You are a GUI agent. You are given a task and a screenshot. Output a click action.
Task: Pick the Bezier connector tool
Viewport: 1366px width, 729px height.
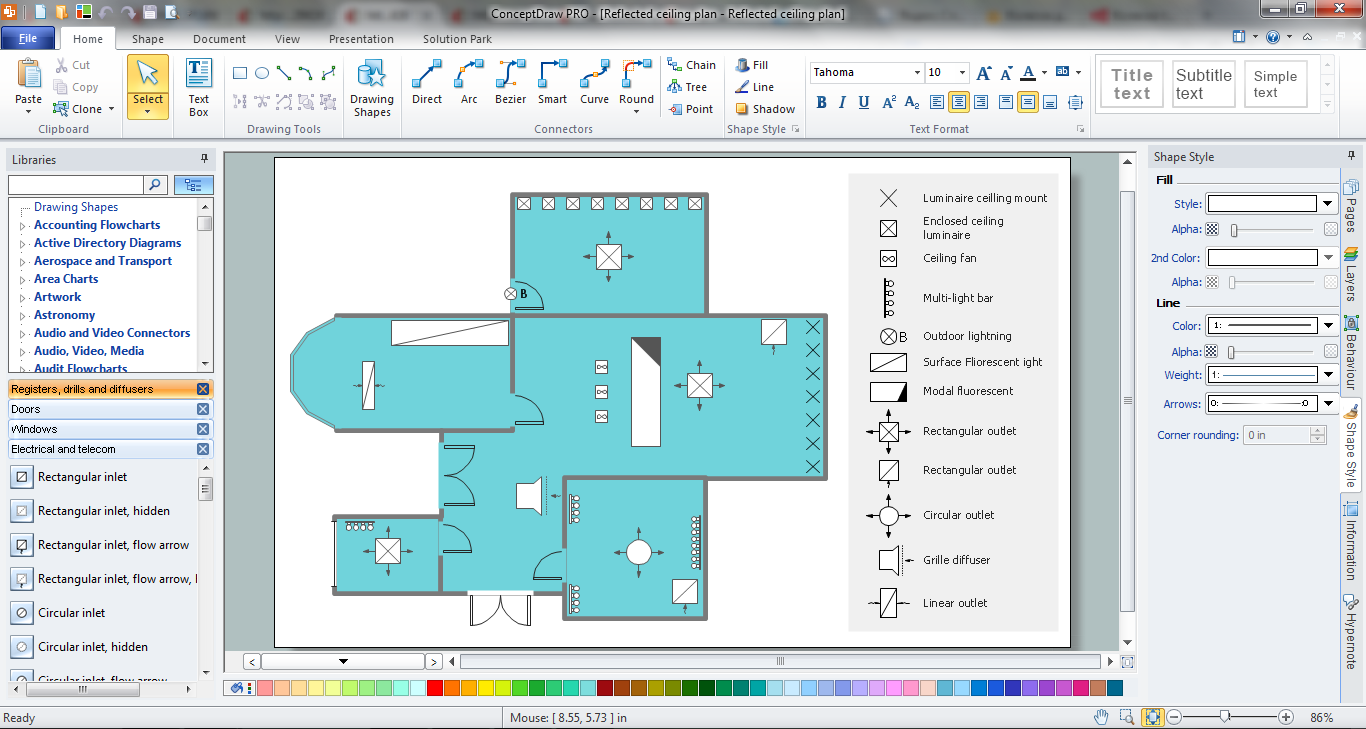510,82
